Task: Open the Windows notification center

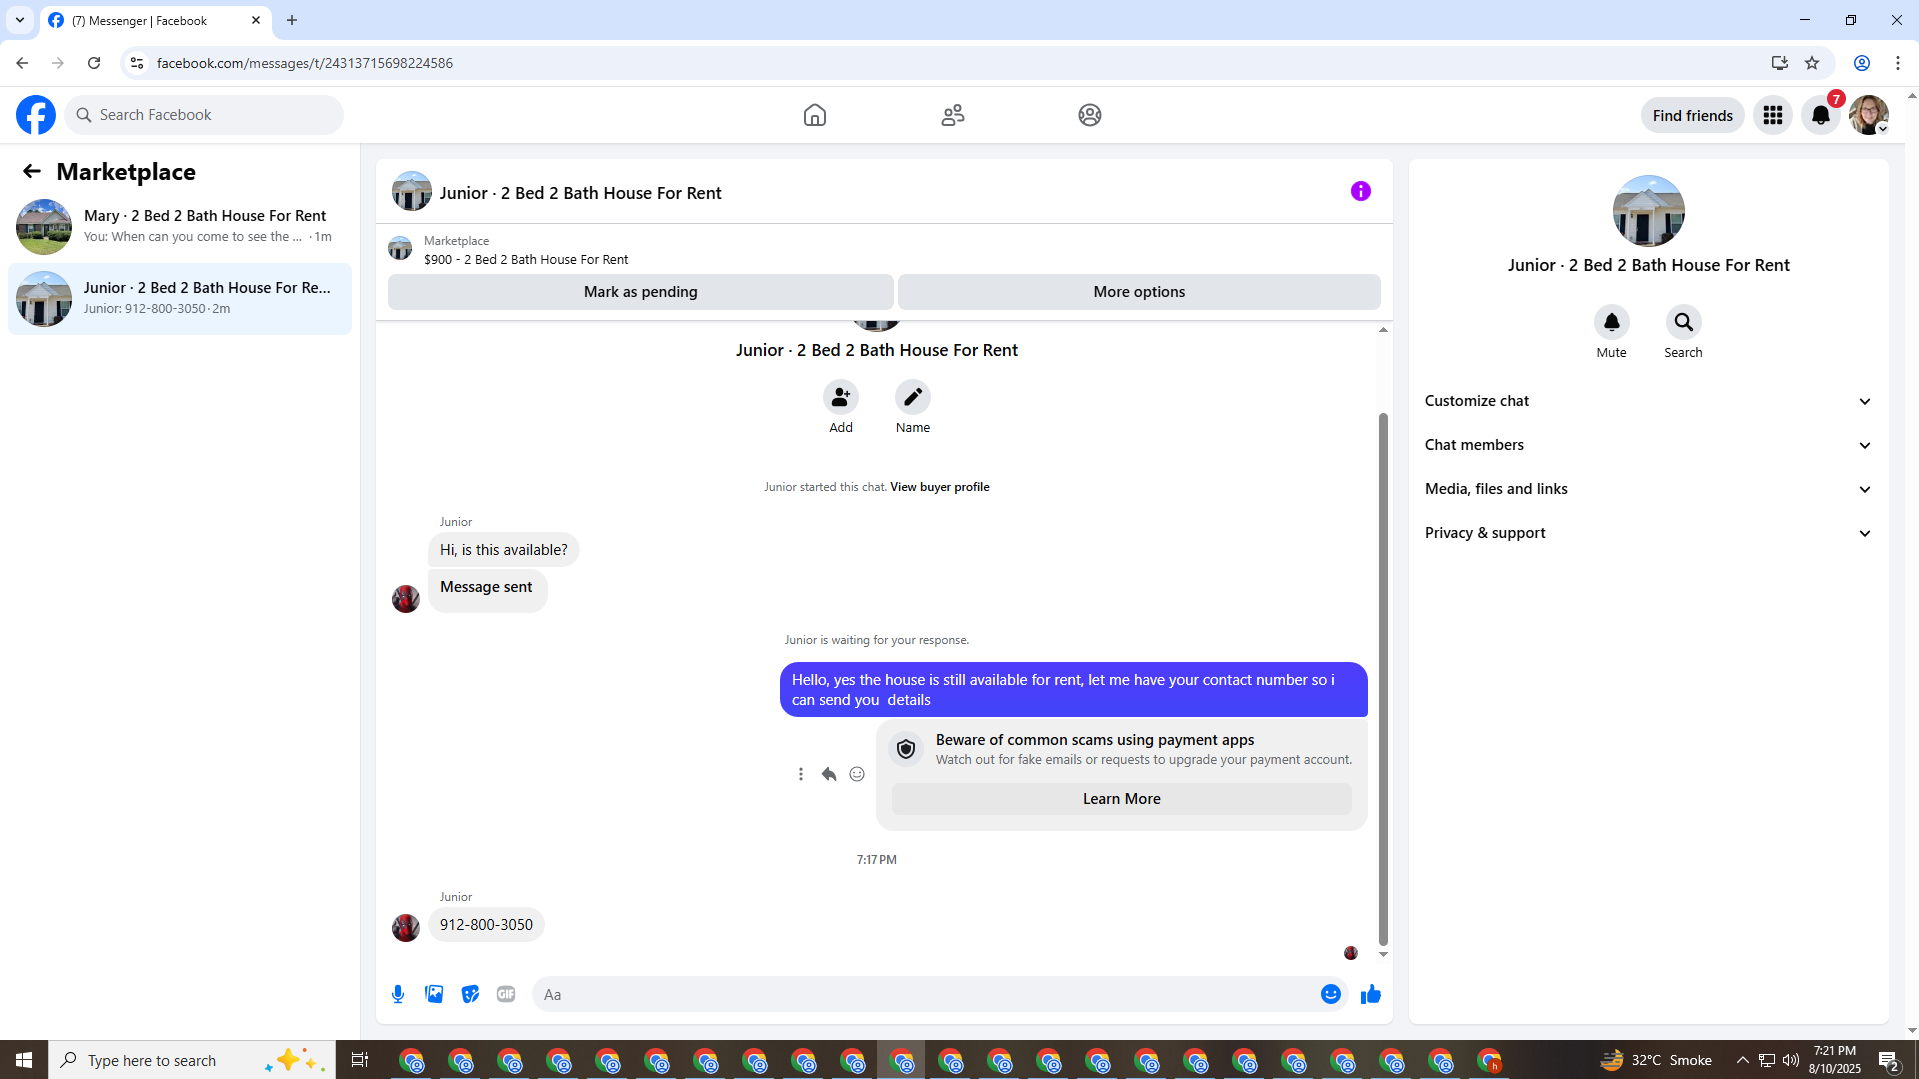Action: pyautogui.click(x=1889, y=1060)
